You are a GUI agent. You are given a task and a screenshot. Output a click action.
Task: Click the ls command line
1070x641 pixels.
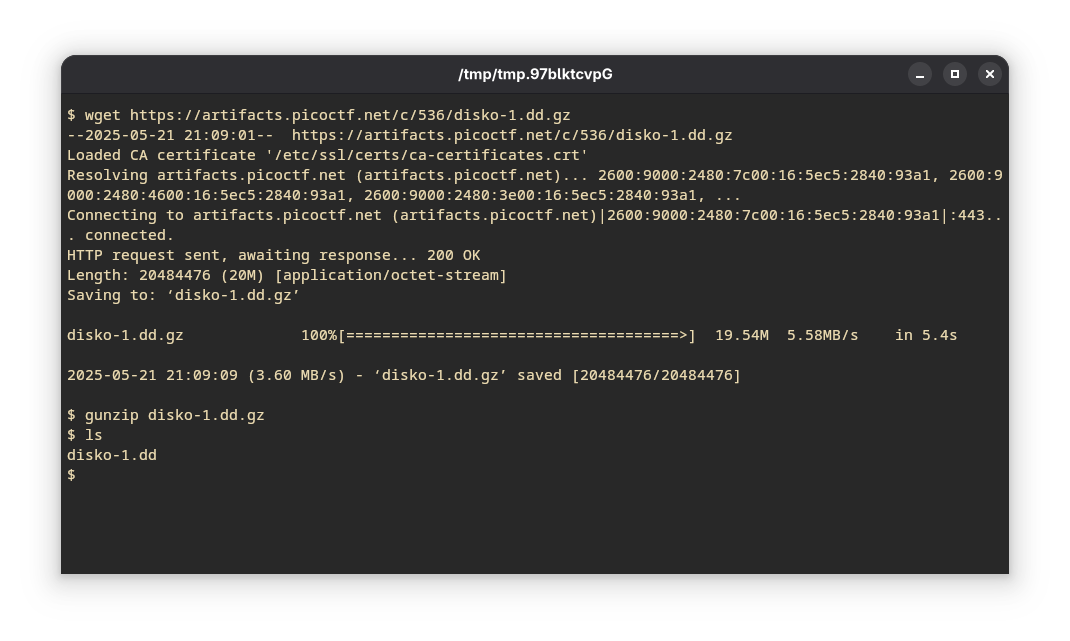pyautogui.click(x=94, y=435)
